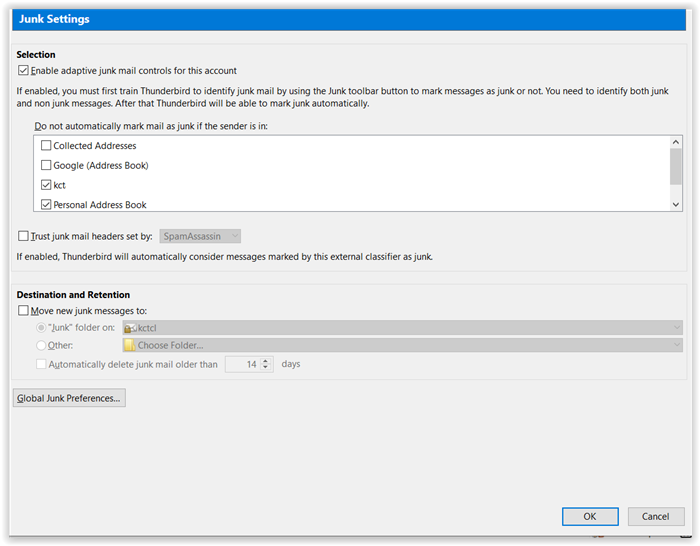The height and width of the screenshot is (546, 700).
Task: Open the Choose Folder dropdown
Action: (402, 345)
